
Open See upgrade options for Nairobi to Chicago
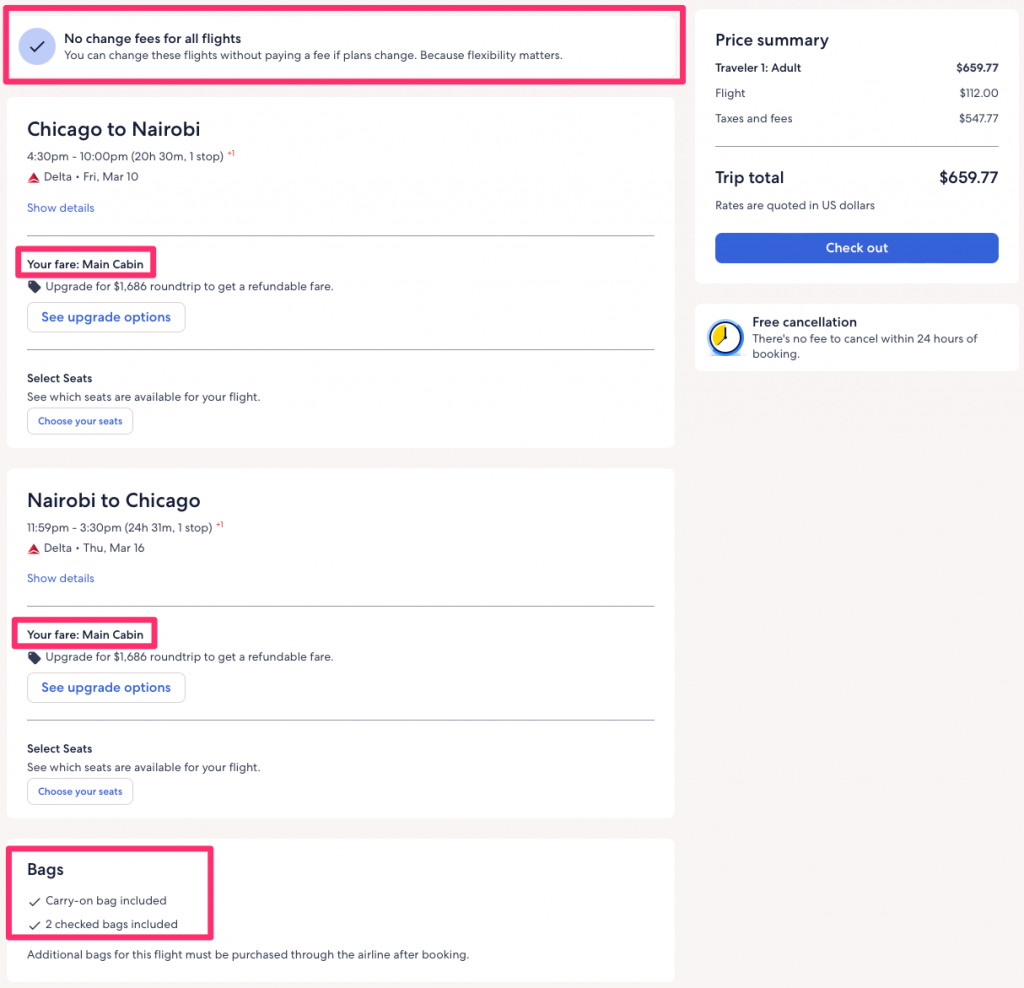click(106, 688)
